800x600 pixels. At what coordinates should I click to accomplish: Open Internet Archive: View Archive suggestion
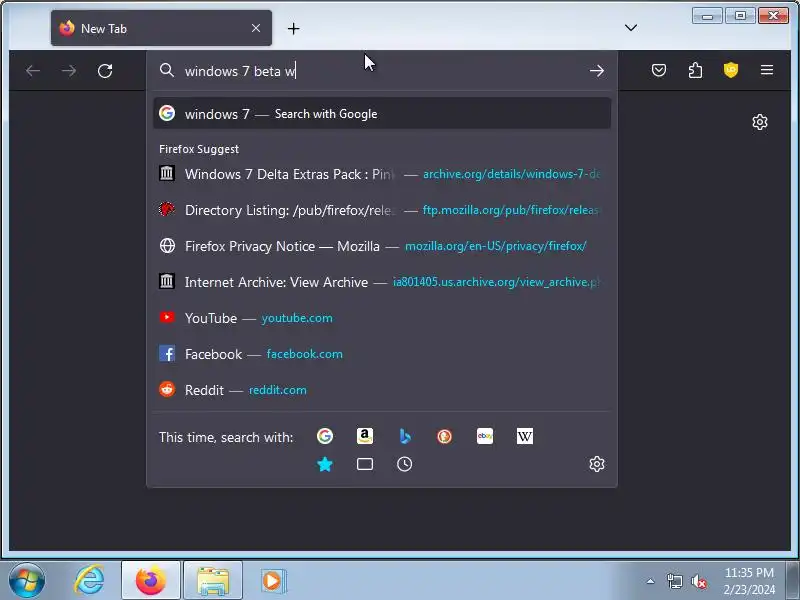pyautogui.click(x=382, y=282)
